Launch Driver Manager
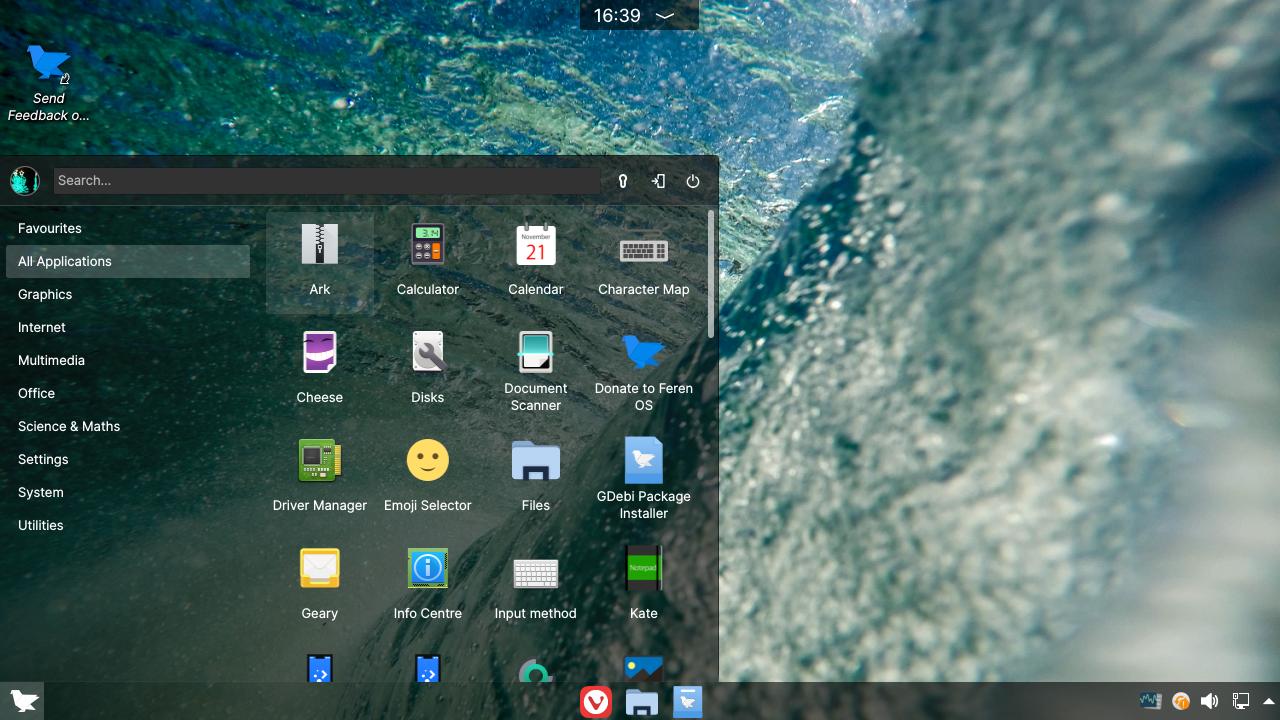 pyautogui.click(x=320, y=478)
